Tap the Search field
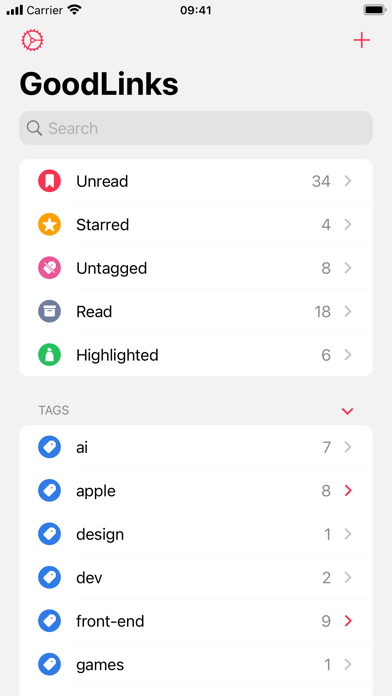392x696 pixels. coord(196,128)
